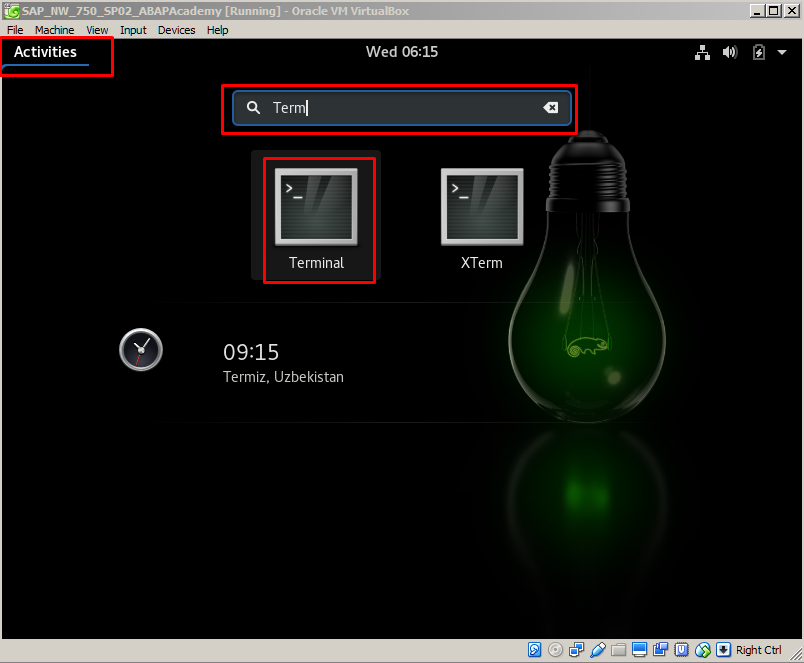Maximize the VirtualBox window
Screen dimensions: 804x663
(774, 11)
